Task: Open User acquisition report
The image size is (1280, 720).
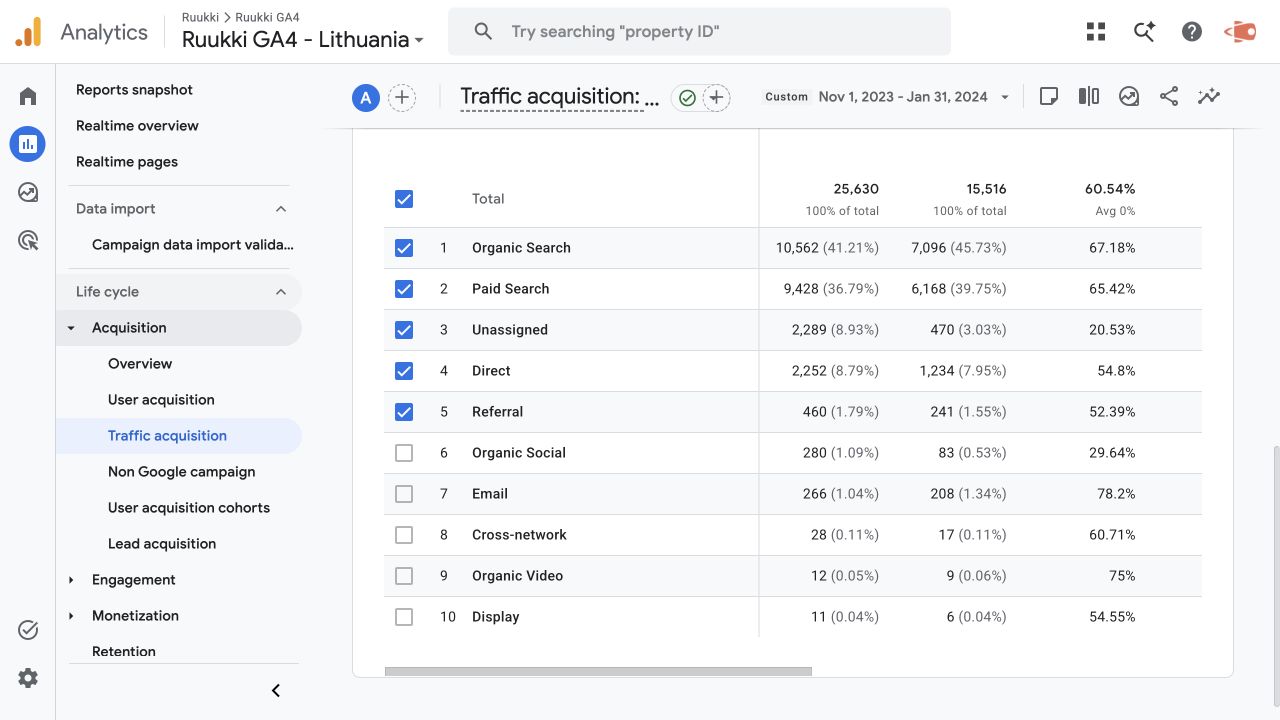Action: click(161, 400)
